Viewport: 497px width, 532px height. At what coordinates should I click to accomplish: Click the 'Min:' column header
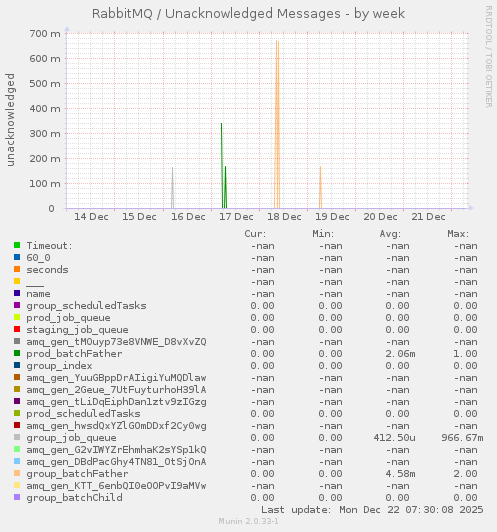pos(323,234)
